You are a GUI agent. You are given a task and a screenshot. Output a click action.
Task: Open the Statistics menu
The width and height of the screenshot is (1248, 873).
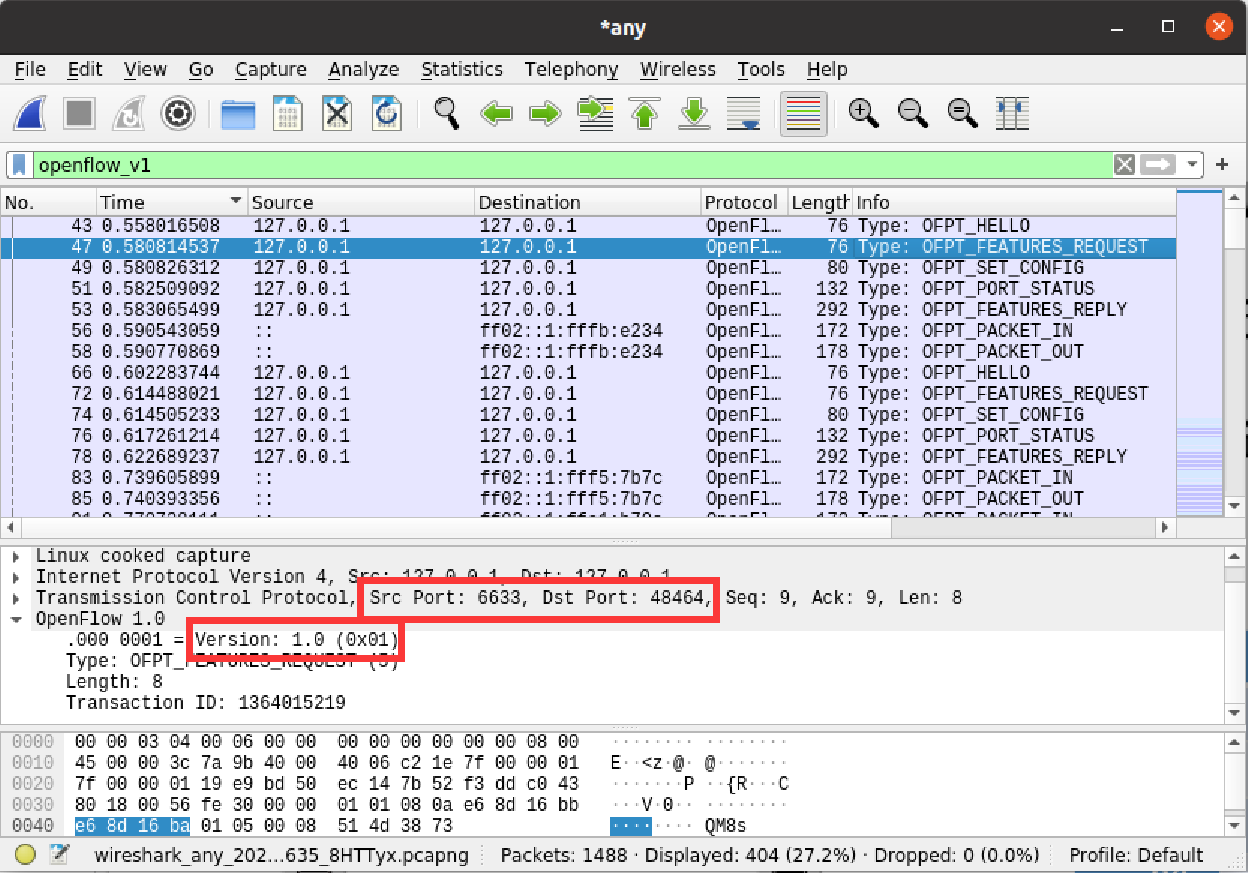[x=461, y=69]
